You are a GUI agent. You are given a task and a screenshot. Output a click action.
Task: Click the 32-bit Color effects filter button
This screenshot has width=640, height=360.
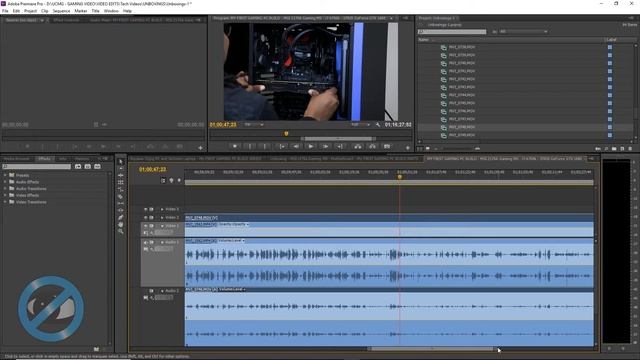pos(88,167)
